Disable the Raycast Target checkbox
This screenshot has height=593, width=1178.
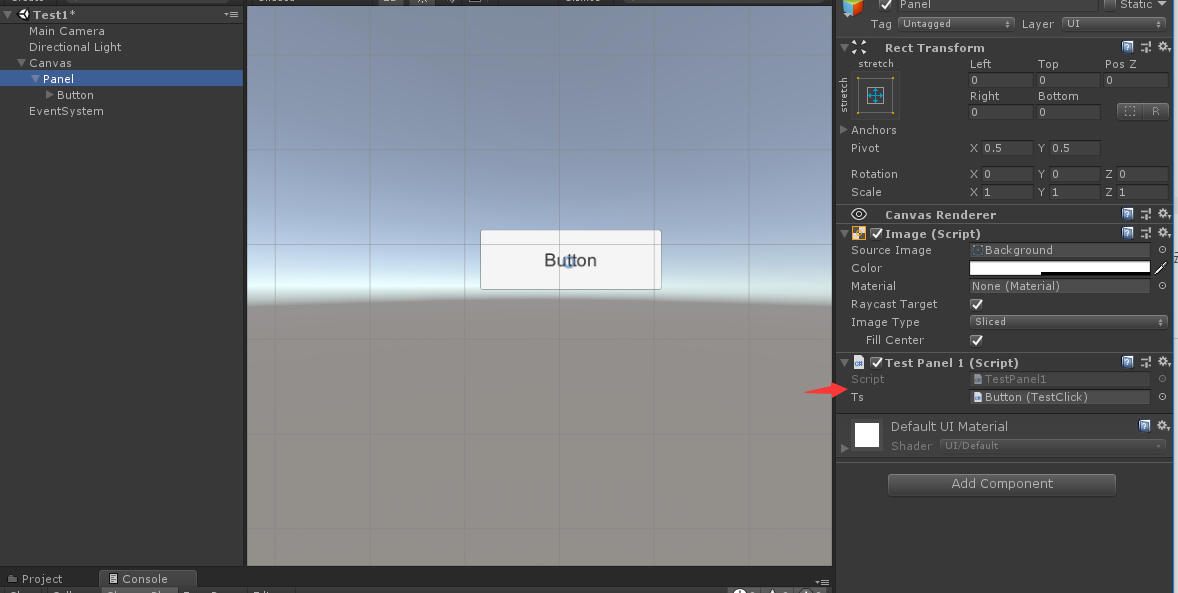click(x=976, y=304)
